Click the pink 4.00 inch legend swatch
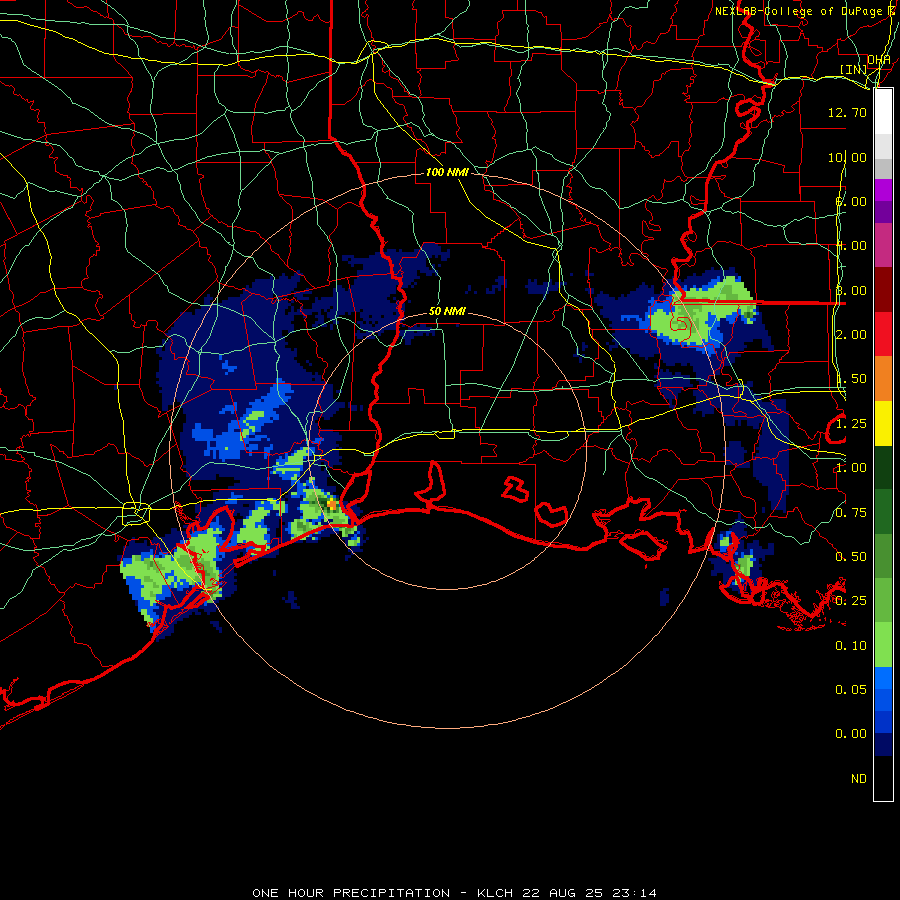 tap(883, 246)
